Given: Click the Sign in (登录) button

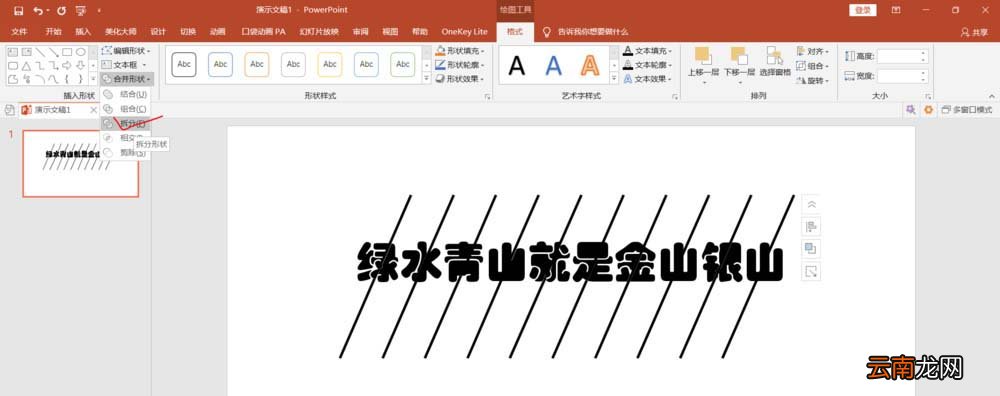Looking at the screenshot, I should tap(862, 10).
